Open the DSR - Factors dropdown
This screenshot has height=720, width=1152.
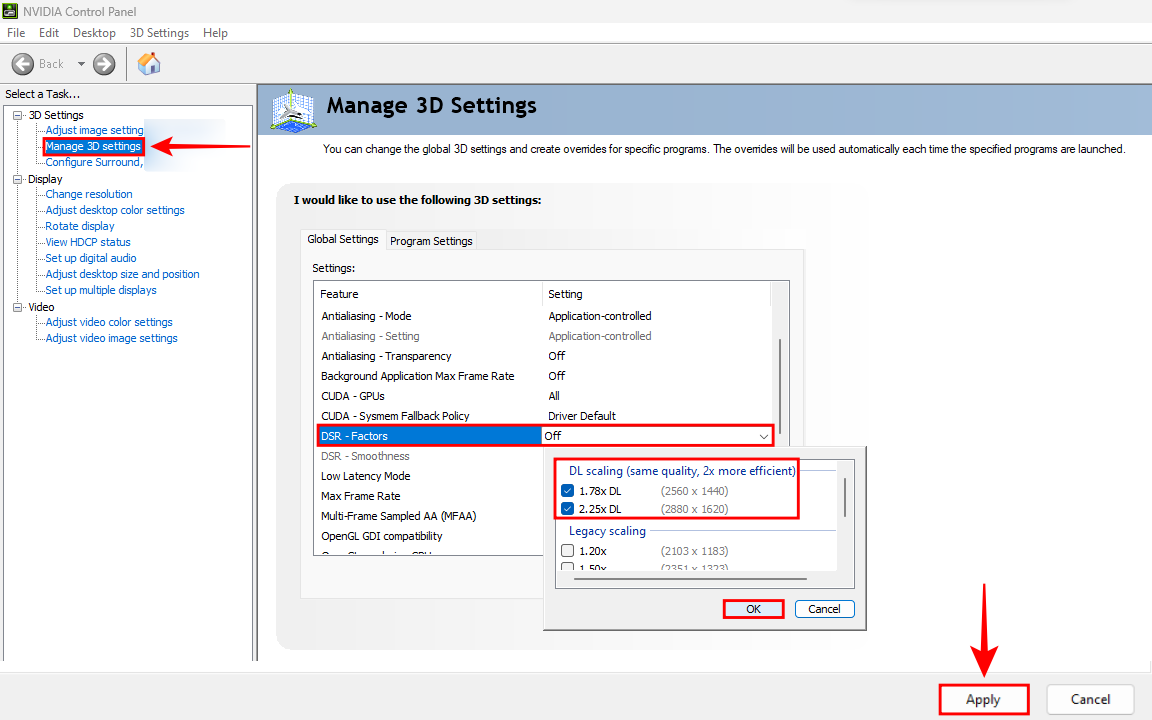764,436
